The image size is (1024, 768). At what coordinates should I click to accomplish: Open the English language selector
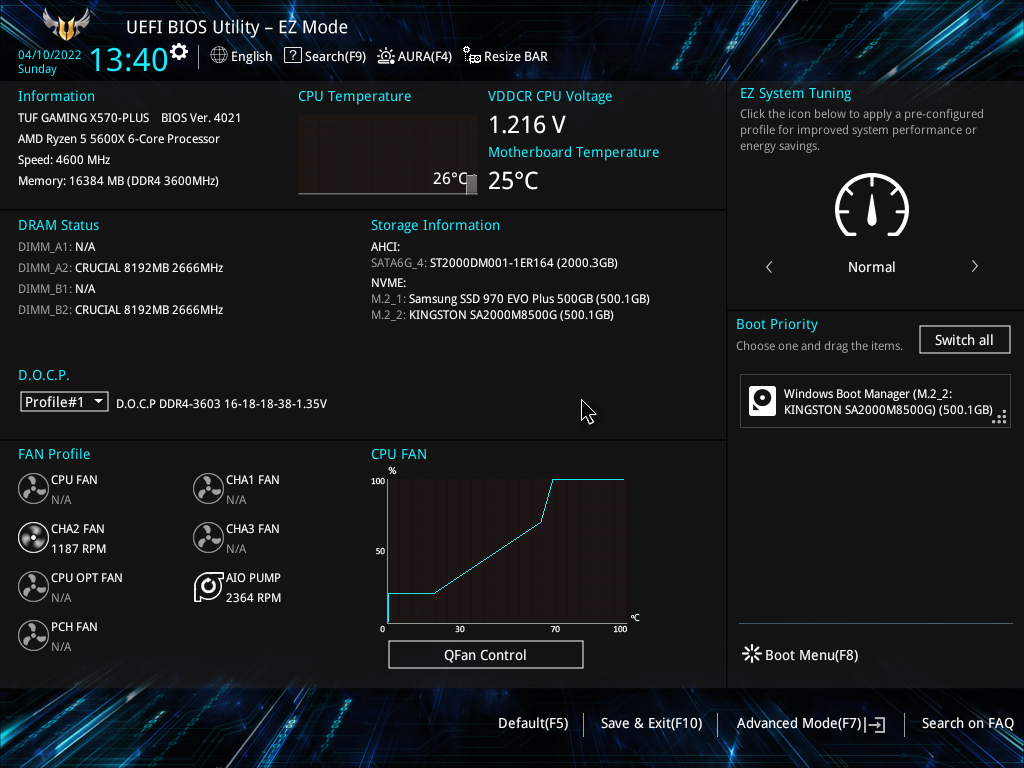[241, 56]
